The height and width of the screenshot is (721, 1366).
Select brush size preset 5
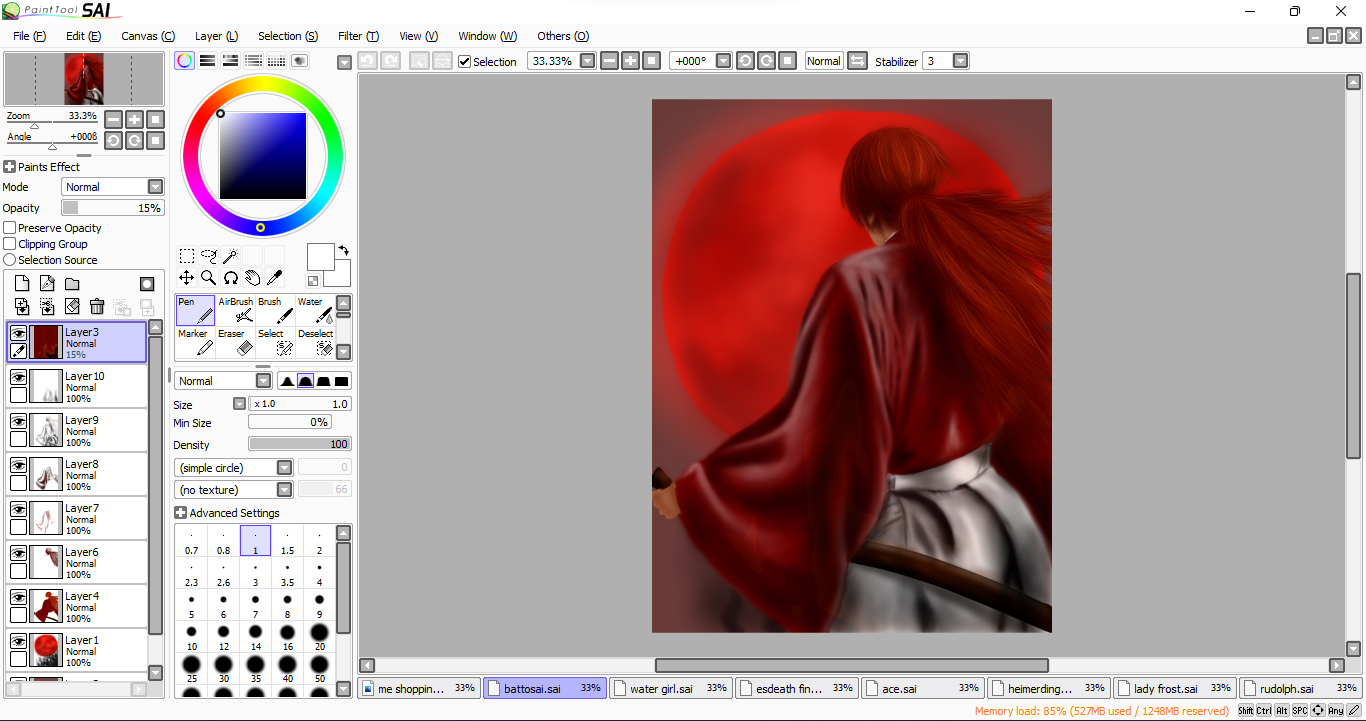[x=191, y=605]
